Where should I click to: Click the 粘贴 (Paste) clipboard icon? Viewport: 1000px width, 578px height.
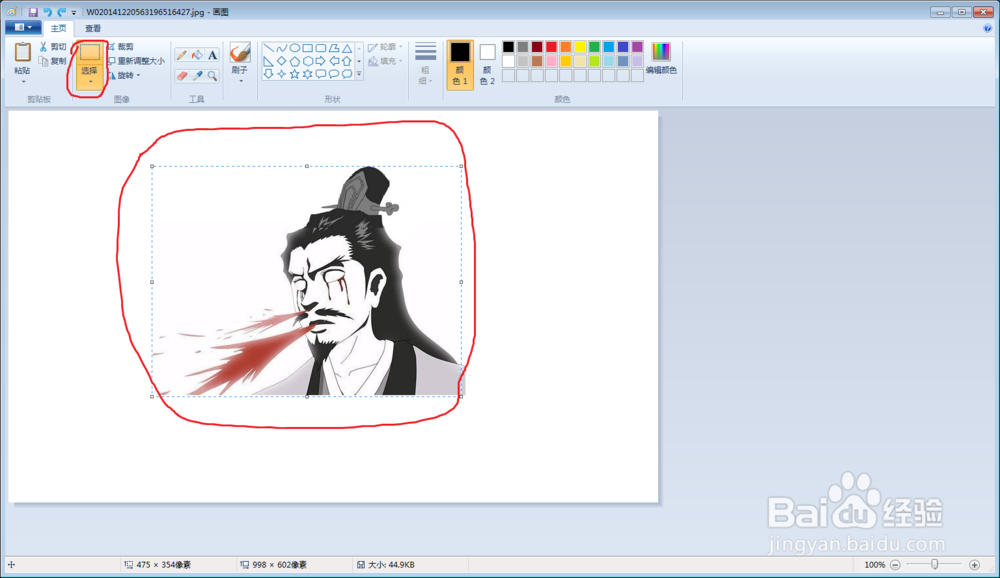[22, 54]
